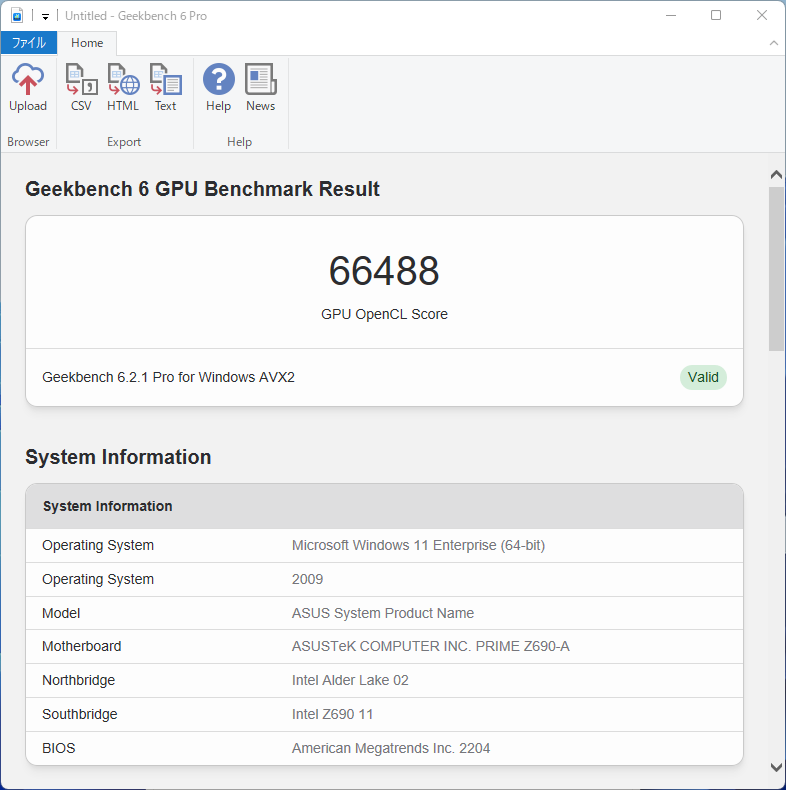Click the 66488 GPU OpenCL score
The image size is (786, 790).
point(384,271)
